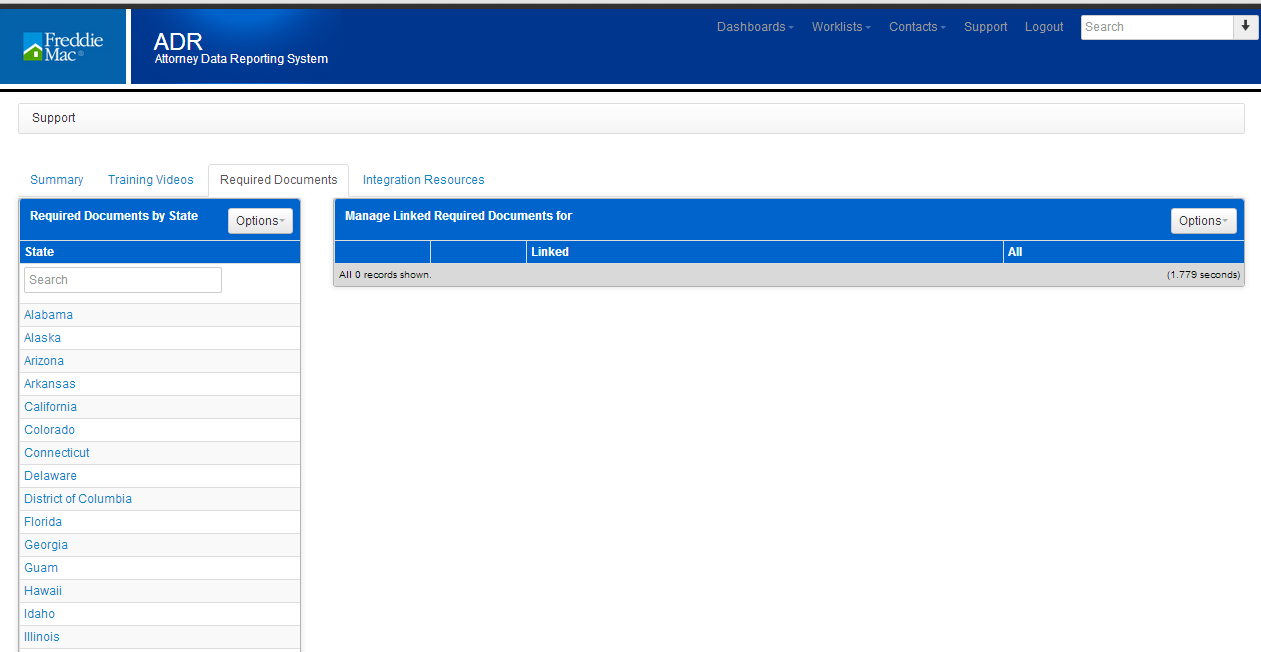Click the State search field

[123, 280]
